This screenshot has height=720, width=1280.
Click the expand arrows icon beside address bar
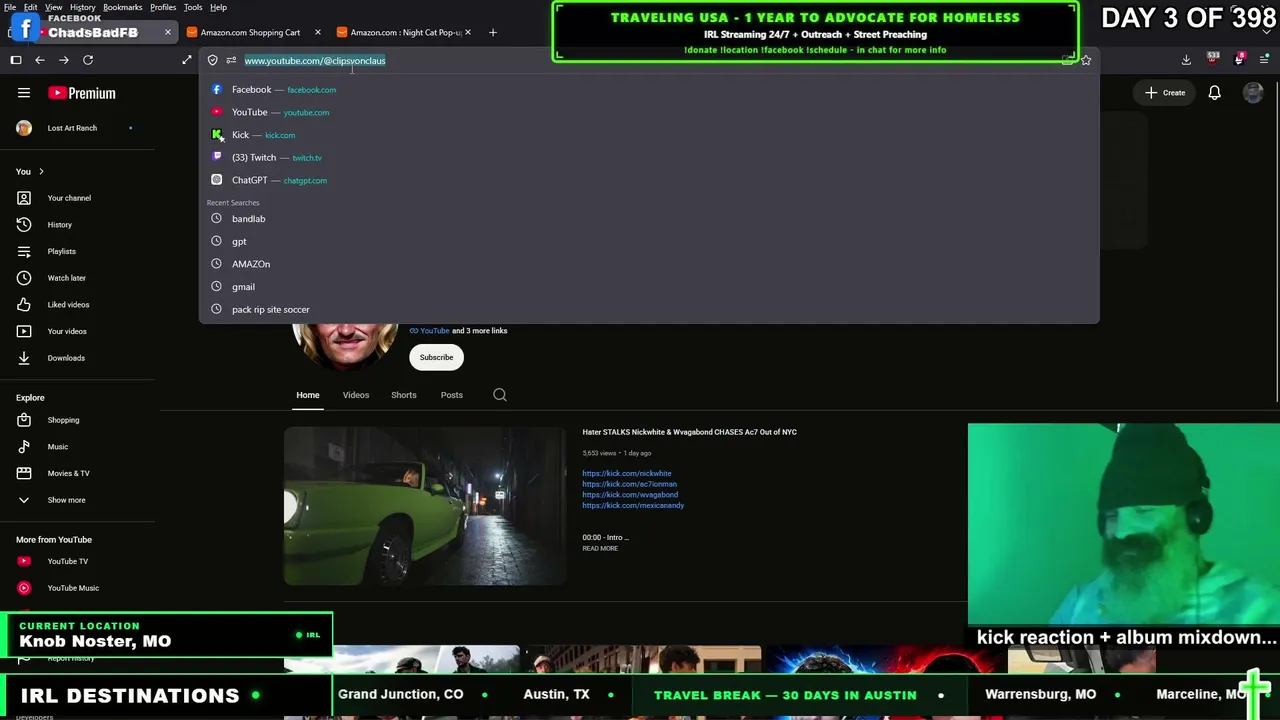(187, 60)
